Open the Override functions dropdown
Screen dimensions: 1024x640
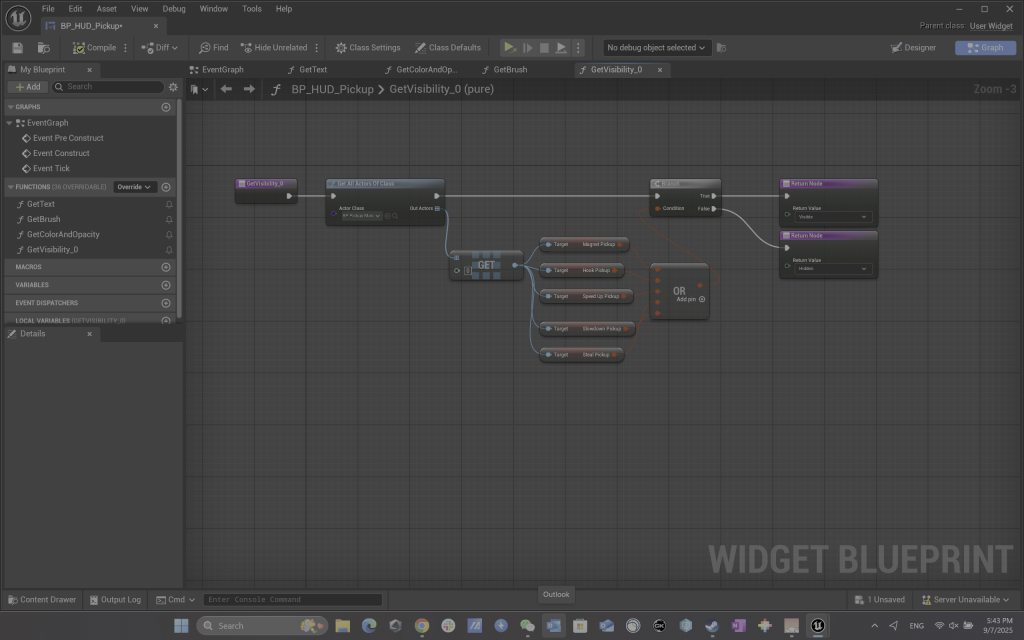click(134, 187)
